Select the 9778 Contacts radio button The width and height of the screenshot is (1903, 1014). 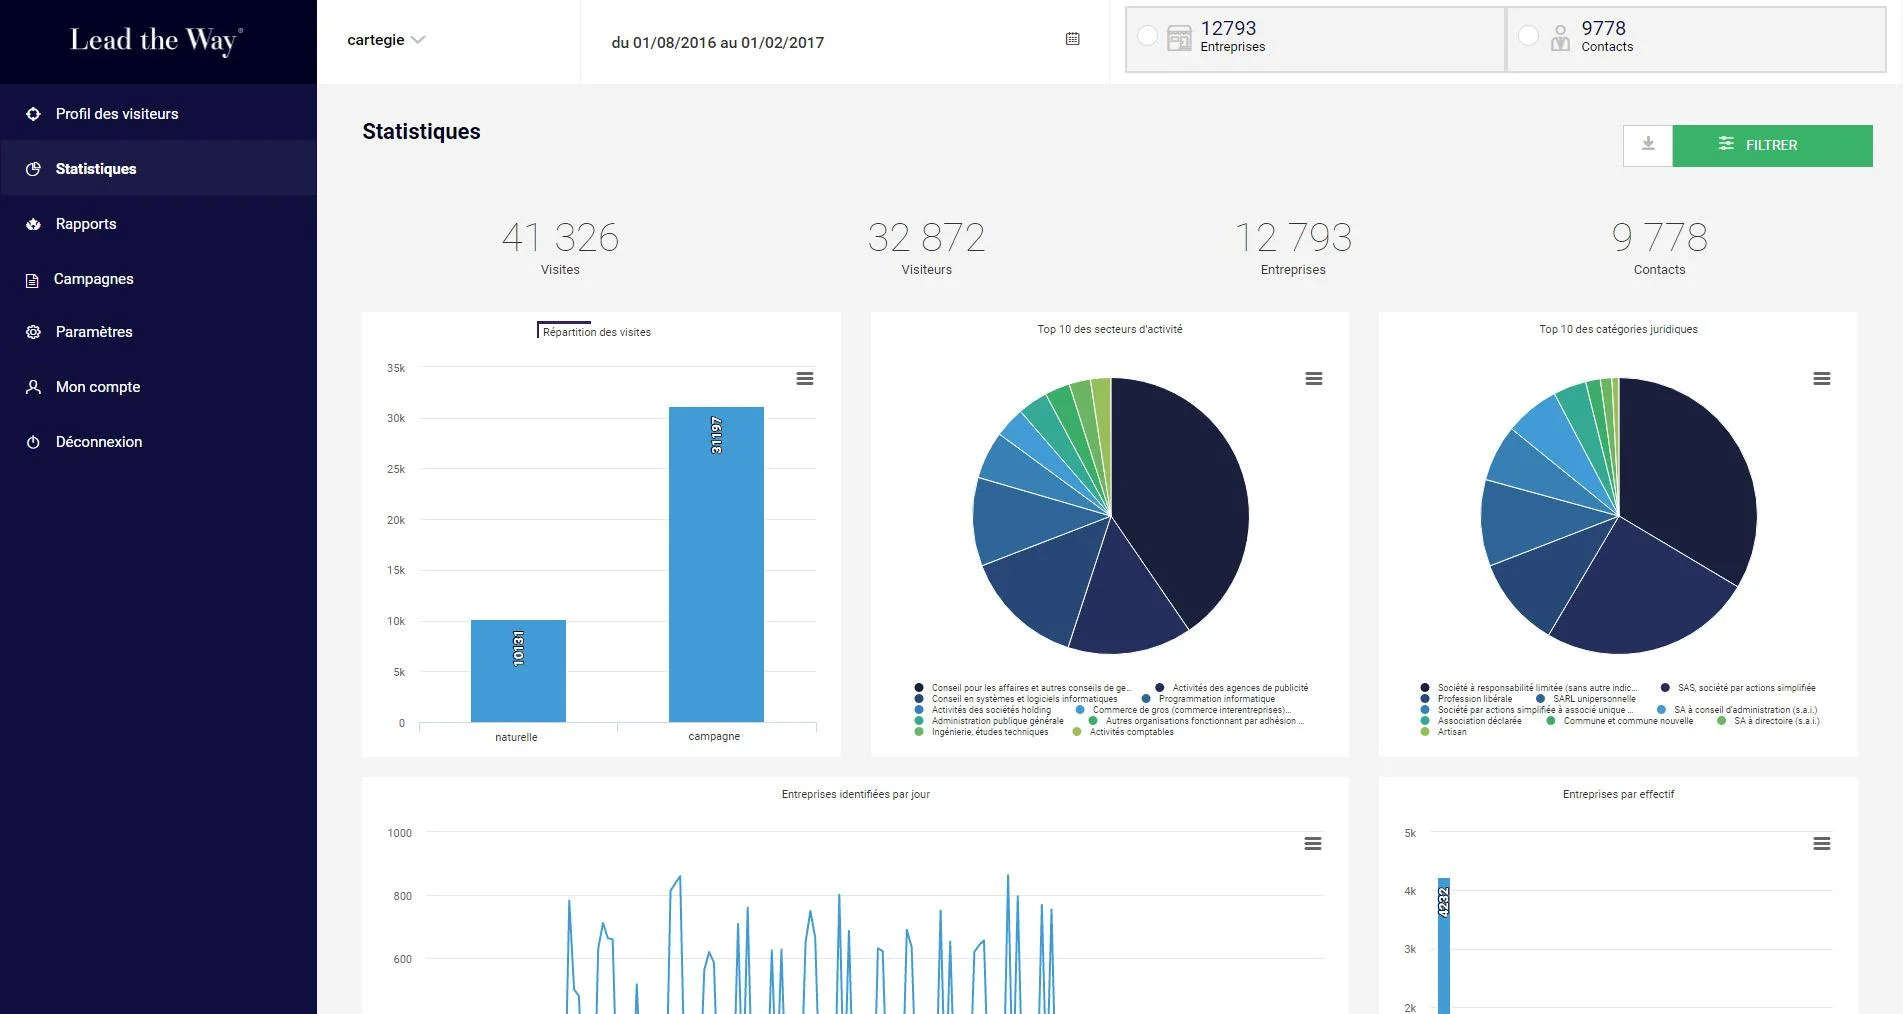(1529, 36)
